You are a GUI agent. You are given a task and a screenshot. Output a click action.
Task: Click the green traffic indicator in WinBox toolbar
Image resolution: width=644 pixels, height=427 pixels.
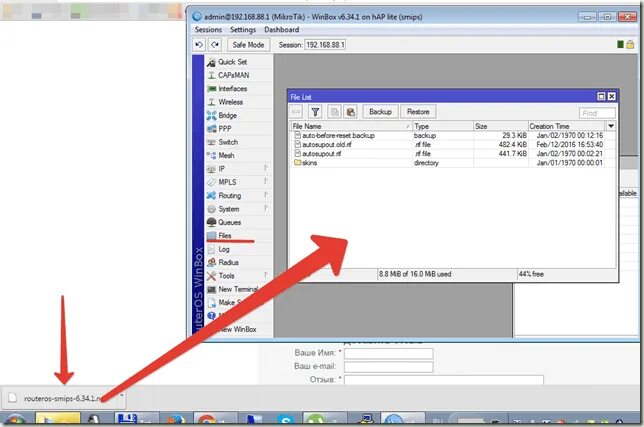pyautogui.click(x=620, y=44)
